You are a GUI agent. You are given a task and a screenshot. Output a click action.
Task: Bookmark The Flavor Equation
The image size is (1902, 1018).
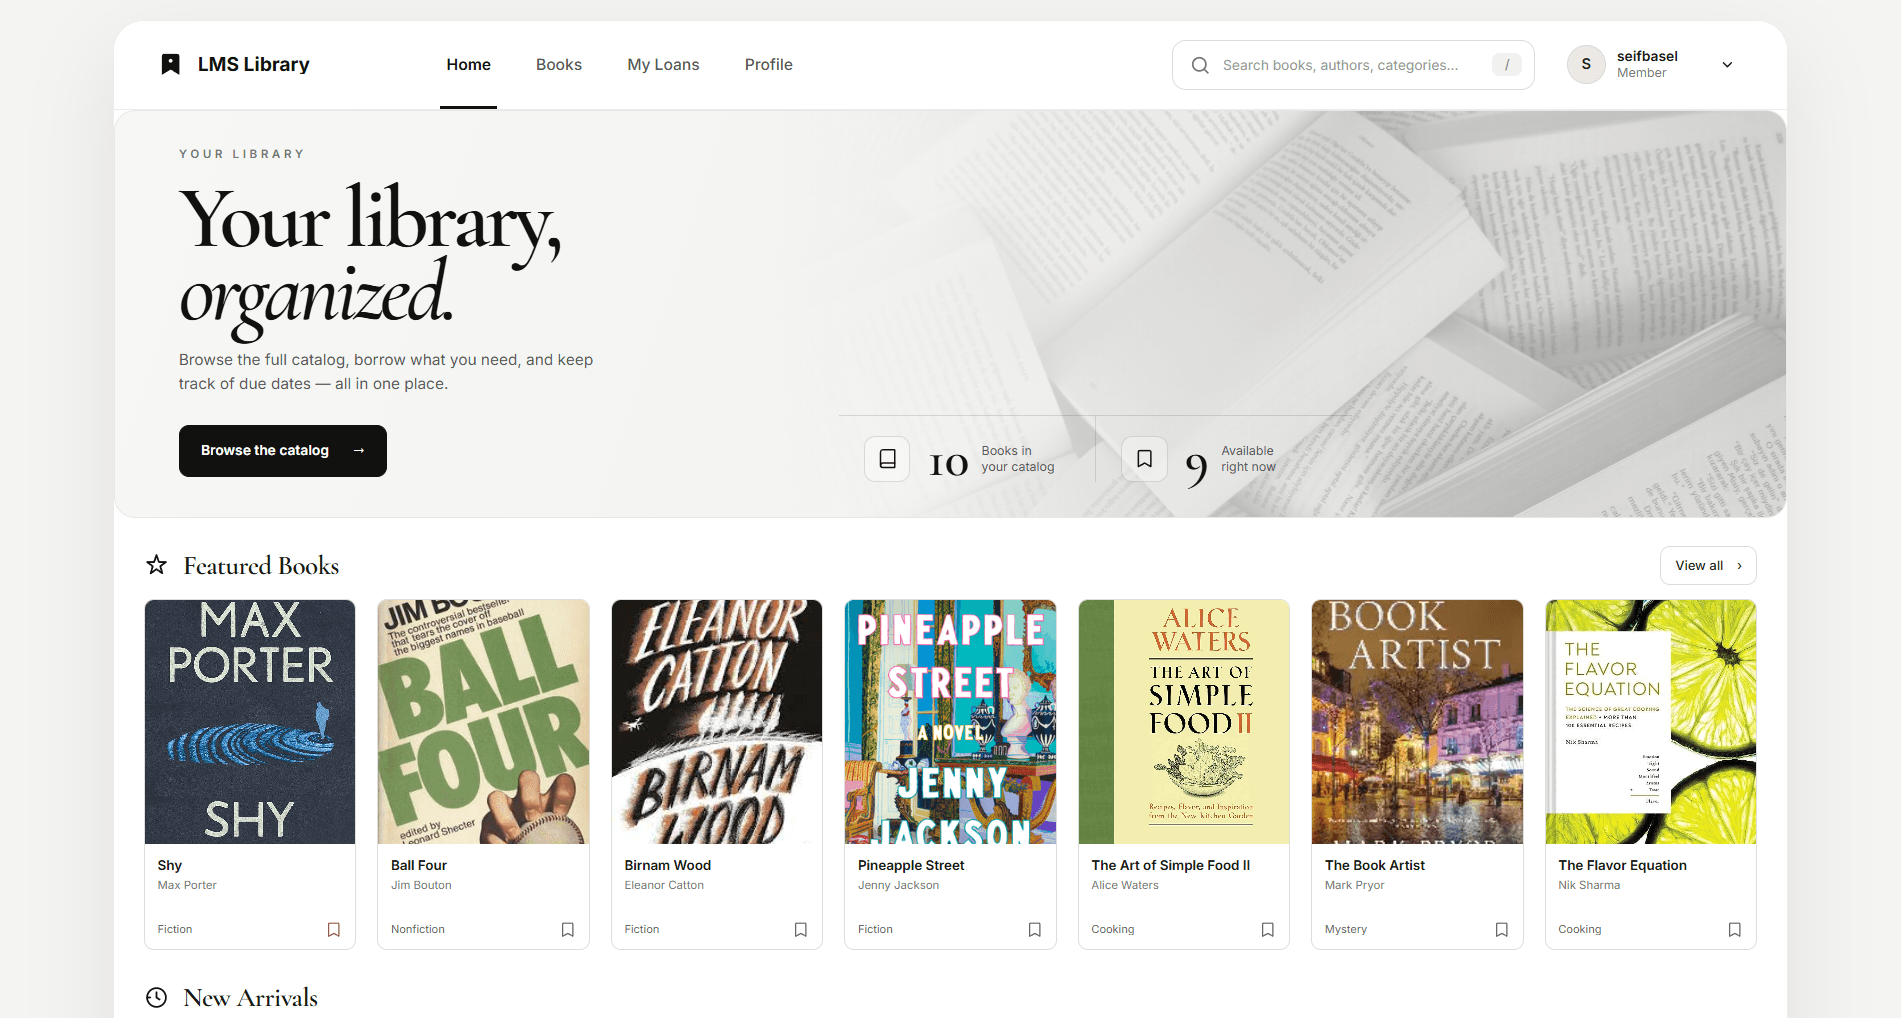coord(1735,930)
